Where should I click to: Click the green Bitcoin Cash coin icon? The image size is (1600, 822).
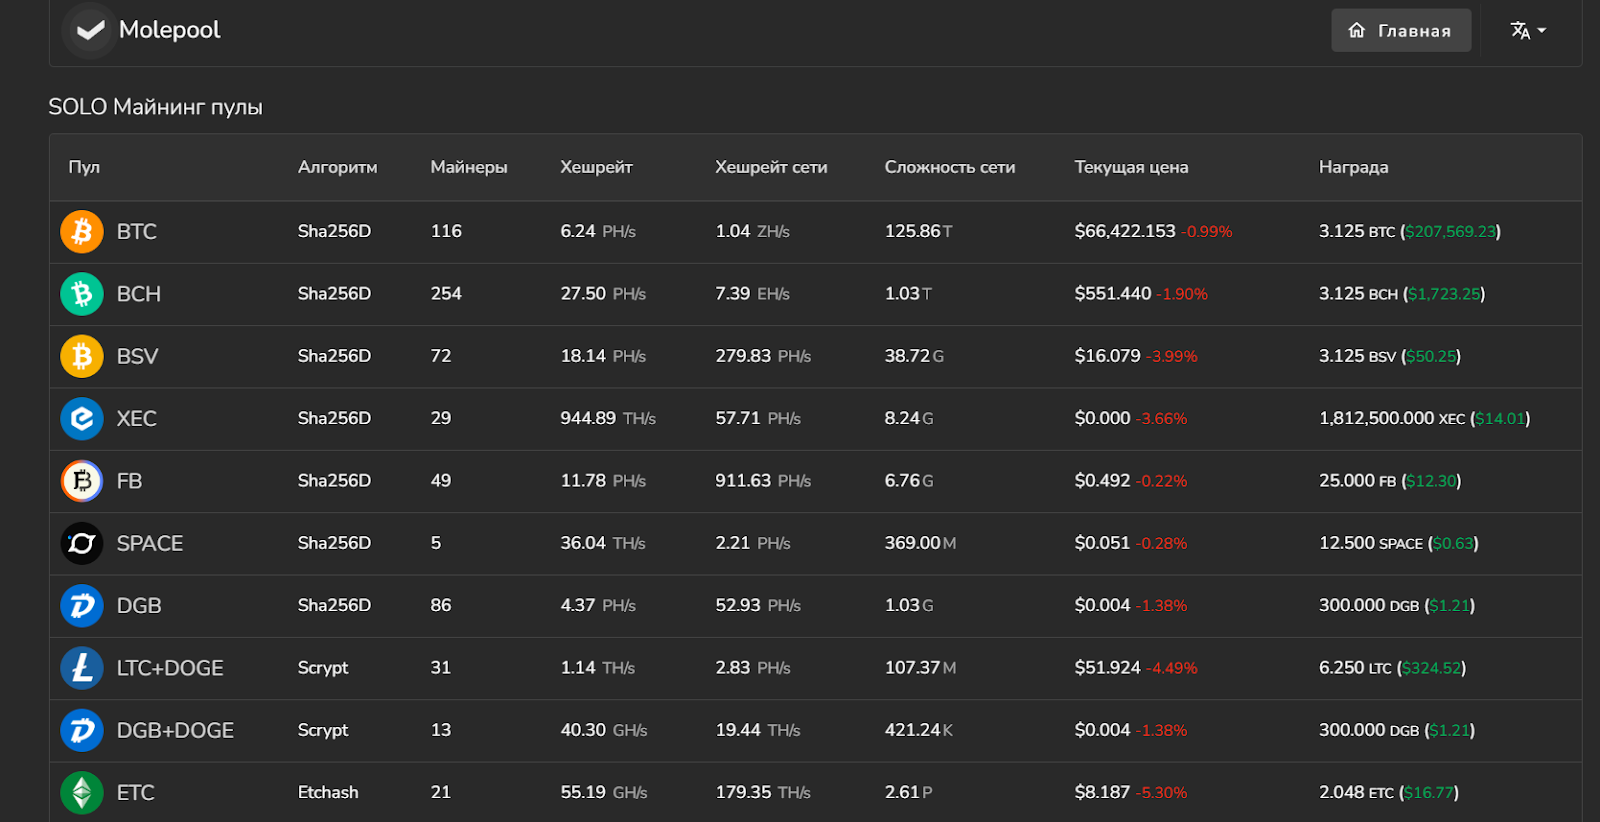(x=82, y=294)
